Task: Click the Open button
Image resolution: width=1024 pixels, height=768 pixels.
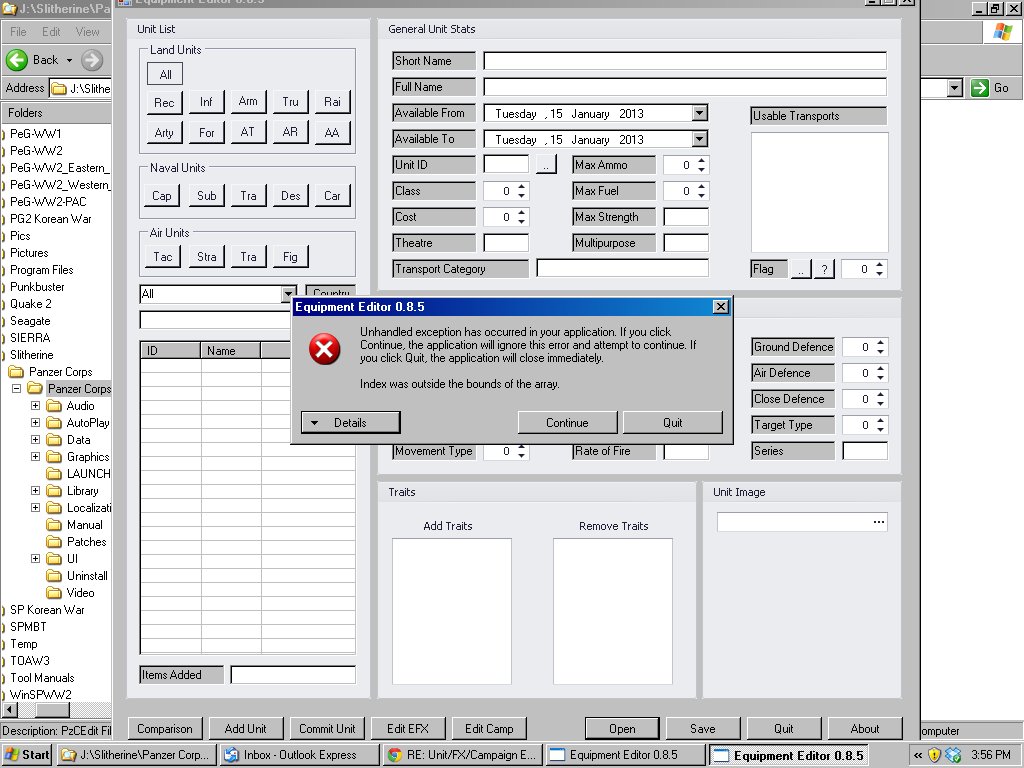Action: coord(622,729)
